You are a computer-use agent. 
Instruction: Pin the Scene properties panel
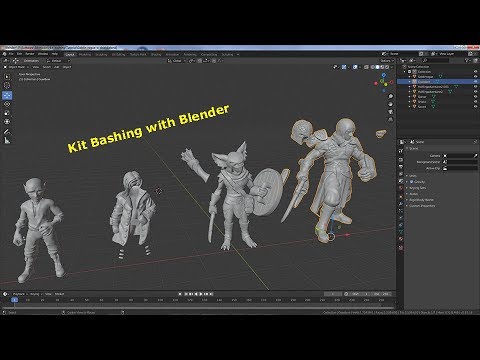[475, 142]
